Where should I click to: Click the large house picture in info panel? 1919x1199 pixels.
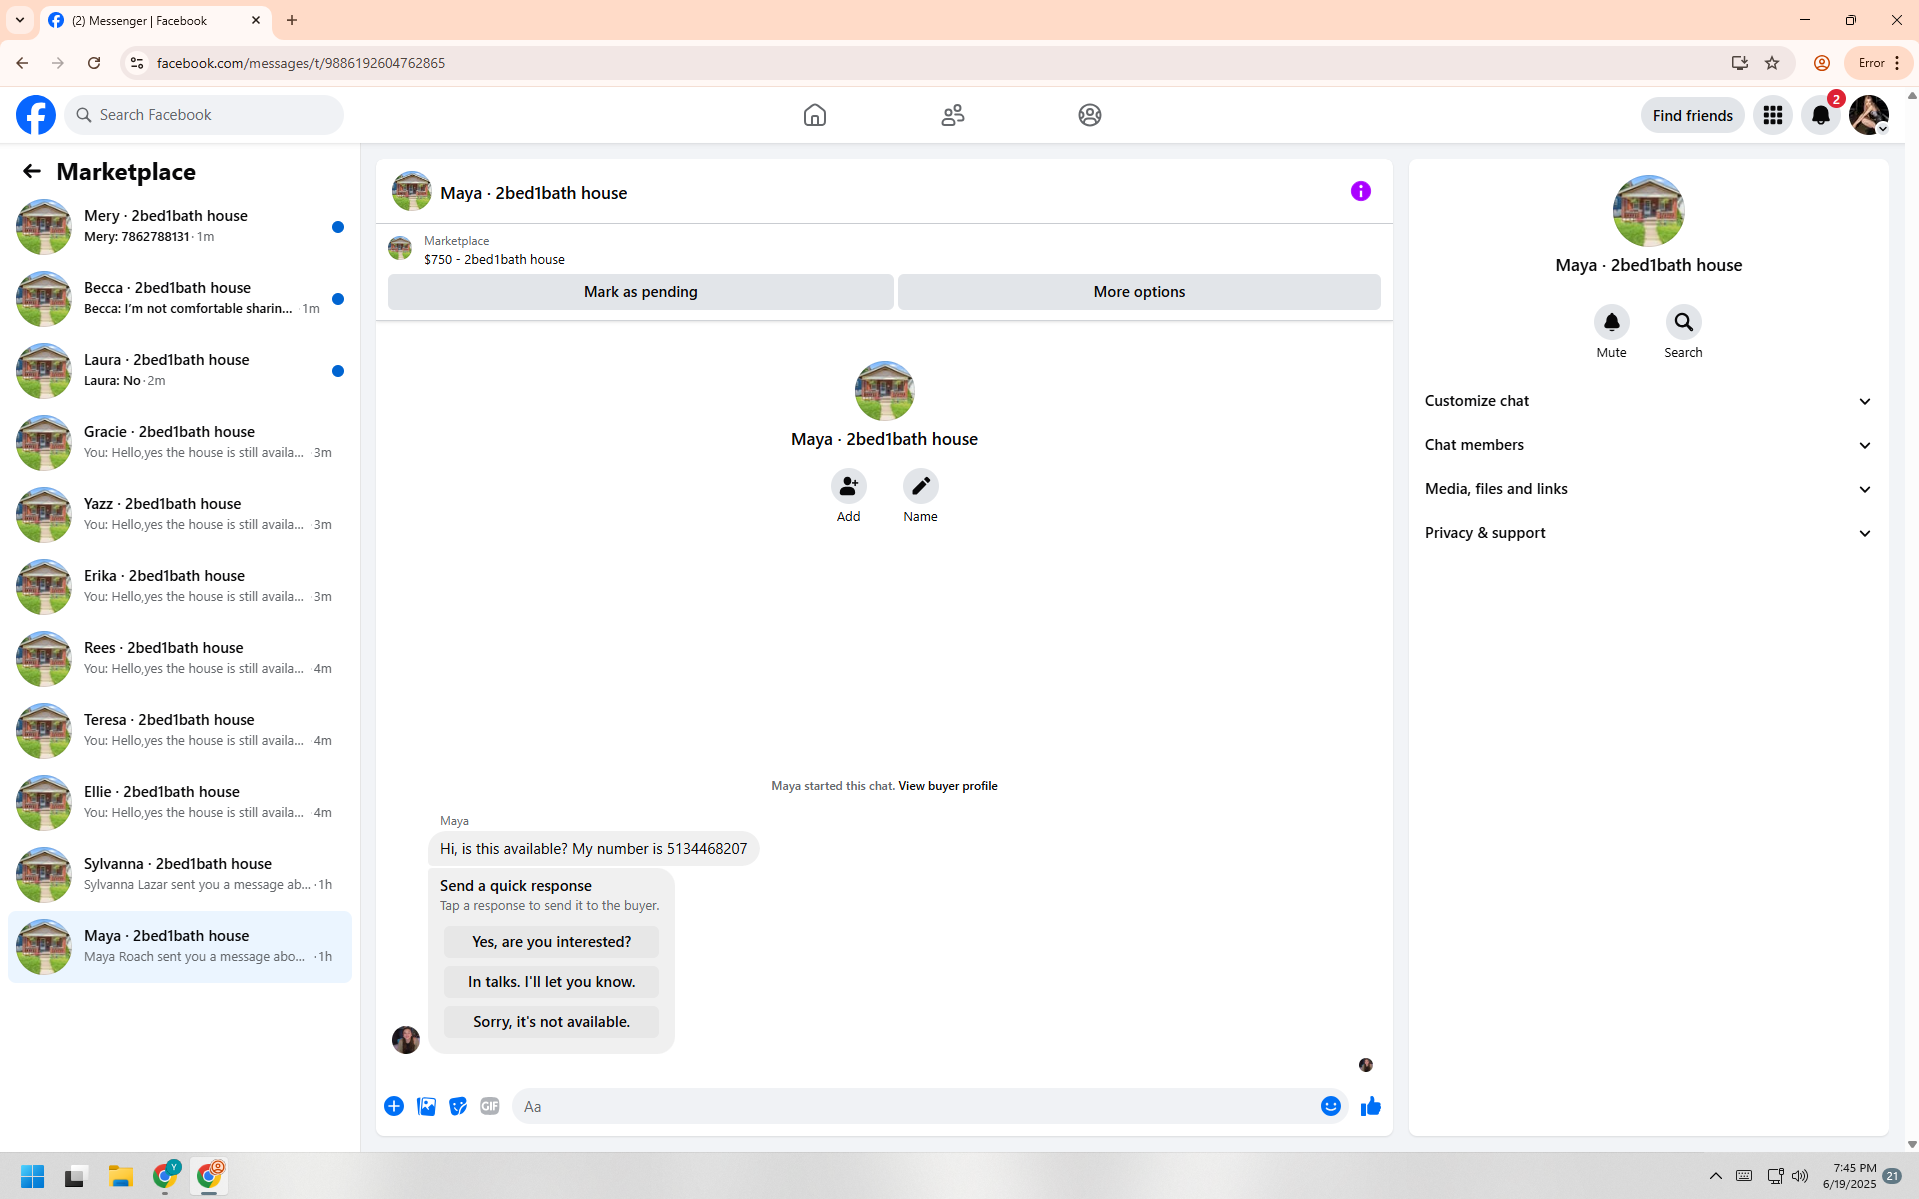click(1648, 211)
